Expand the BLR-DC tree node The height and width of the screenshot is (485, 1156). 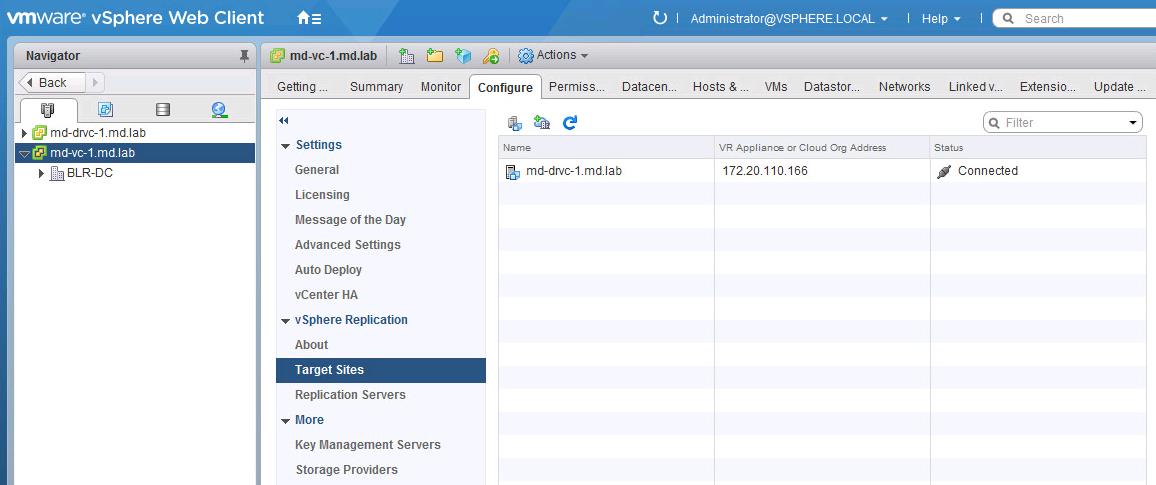click(41, 174)
